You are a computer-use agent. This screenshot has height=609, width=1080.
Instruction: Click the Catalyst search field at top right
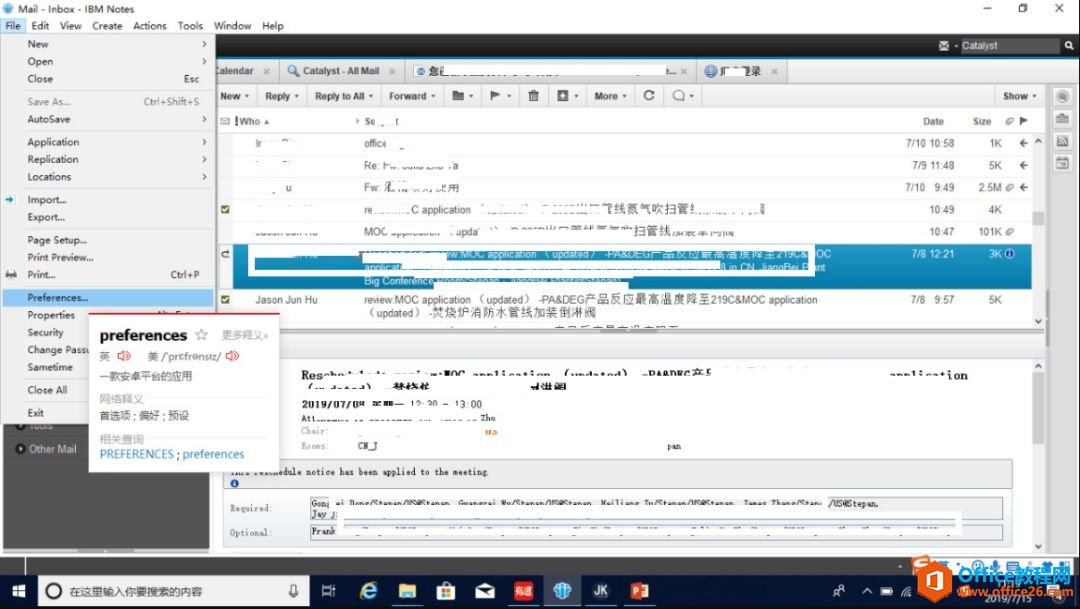[1008, 46]
